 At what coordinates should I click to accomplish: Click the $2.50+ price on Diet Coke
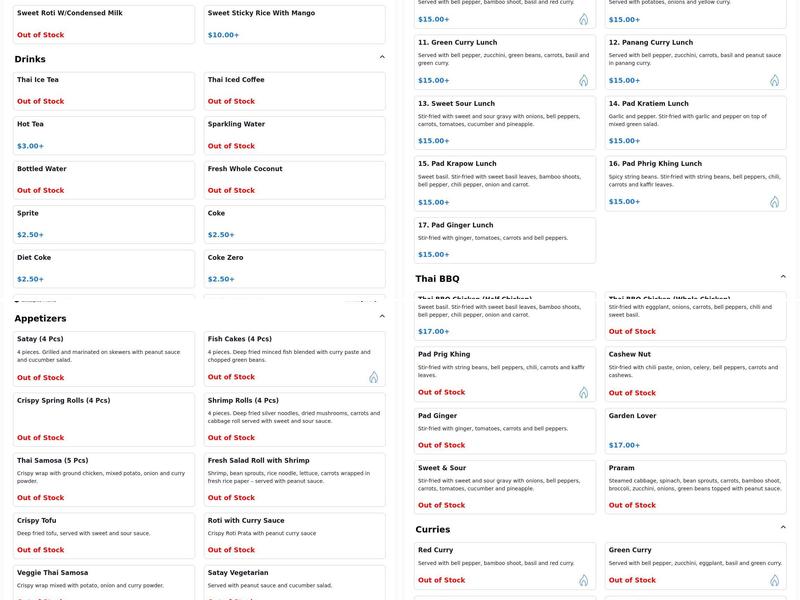coord(30,279)
